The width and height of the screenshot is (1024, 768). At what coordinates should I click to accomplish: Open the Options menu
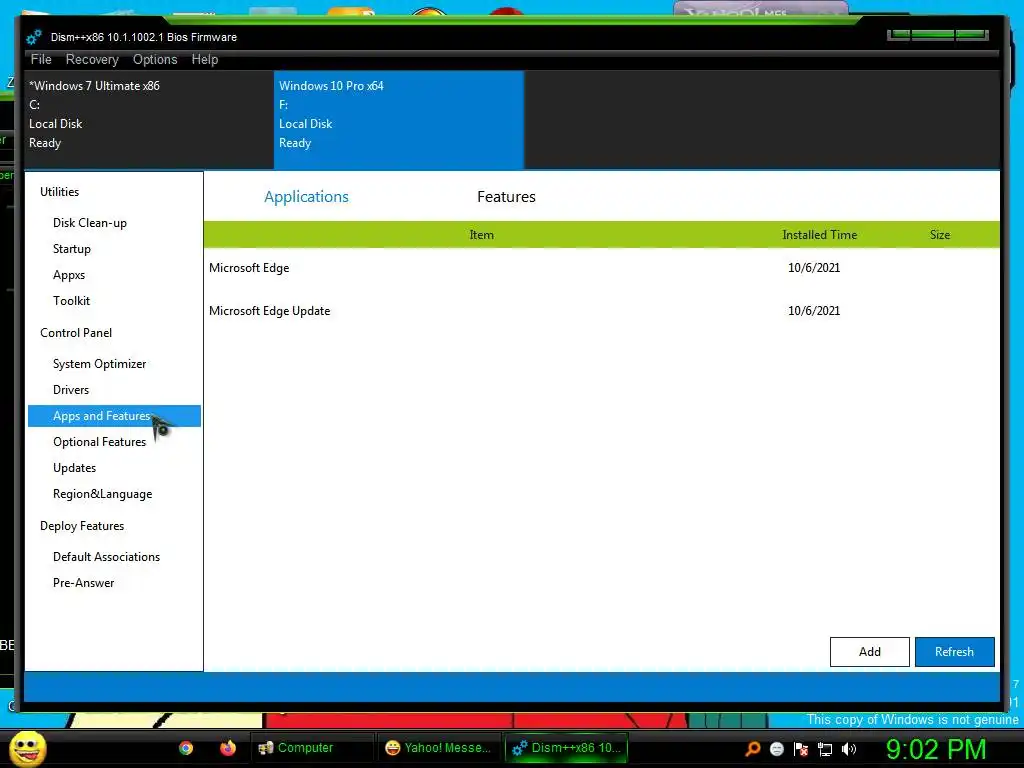[155, 59]
